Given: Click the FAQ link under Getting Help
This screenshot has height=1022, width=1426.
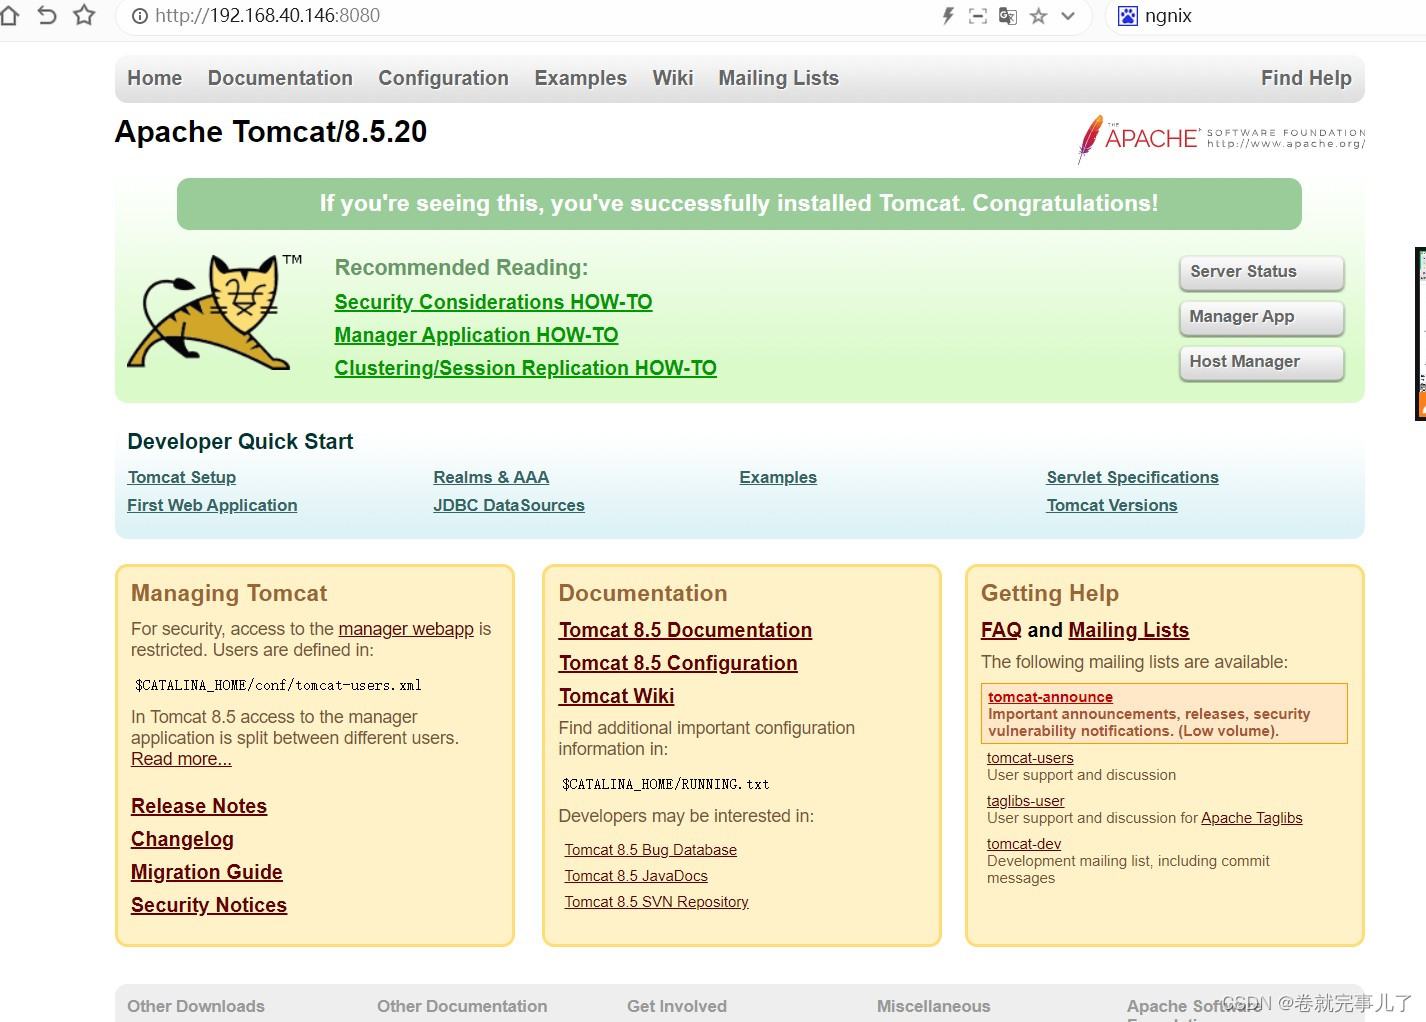Looking at the screenshot, I should point(1001,630).
